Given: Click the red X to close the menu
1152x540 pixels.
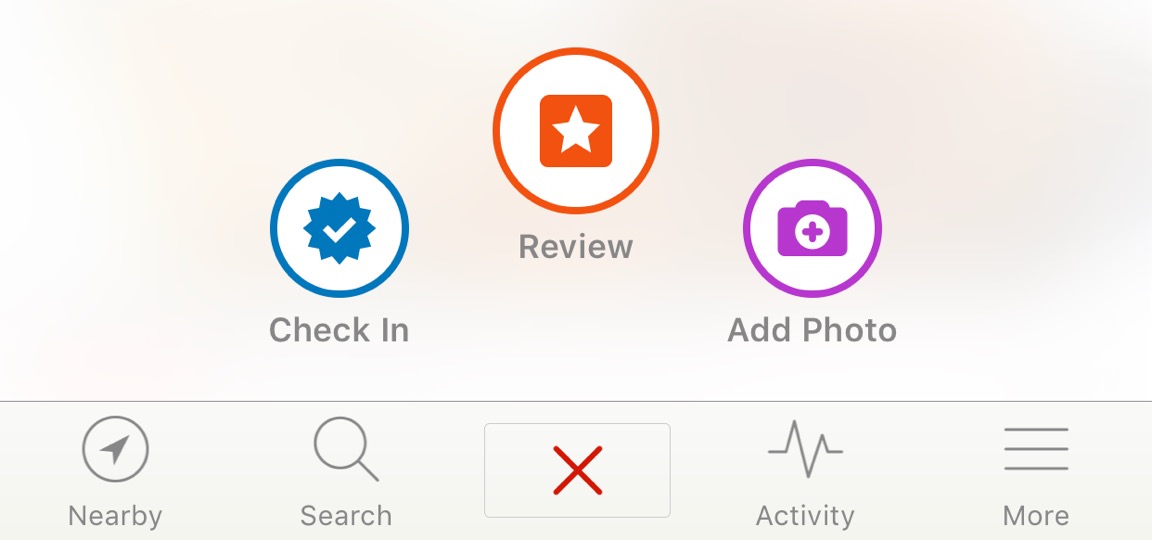Looking at the screenshot, I should [577, 470].
